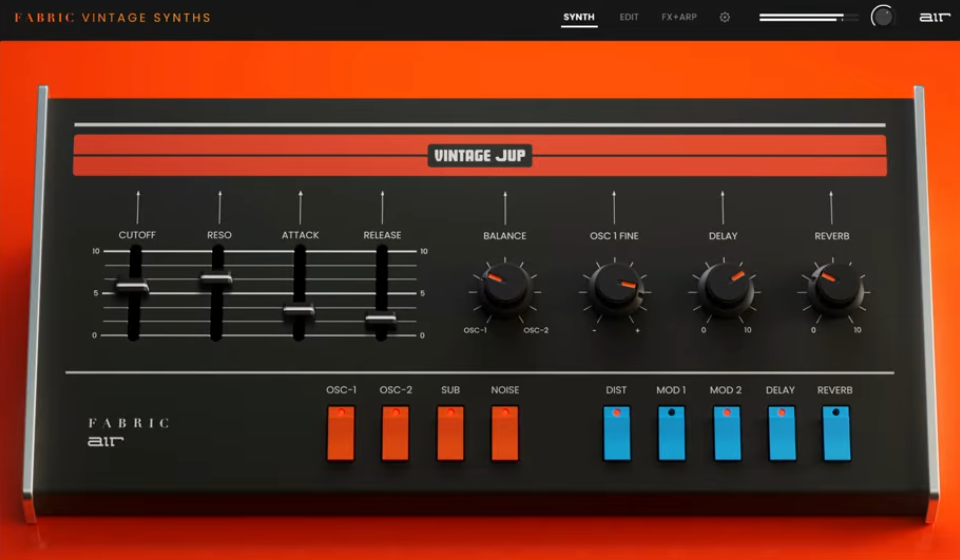The height and width of the screenshot is (560, 960).
Task: Click the RELEASE label
Action: click(382, 235)
